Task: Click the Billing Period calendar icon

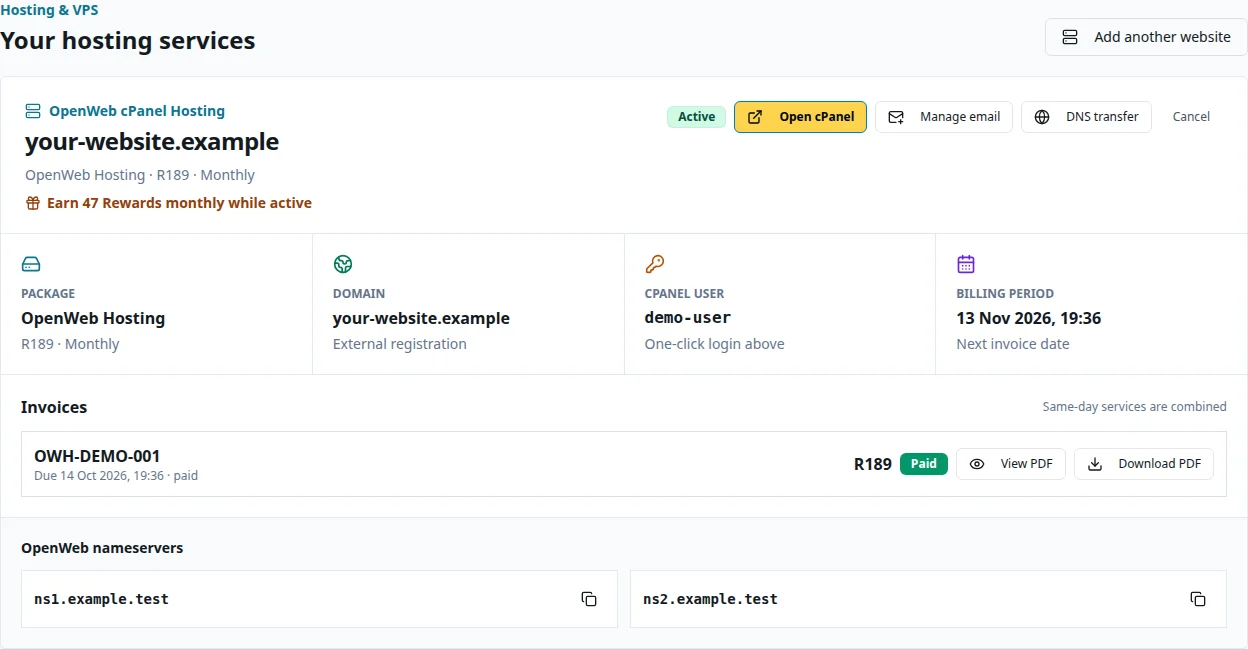Action: click(966, 264)
